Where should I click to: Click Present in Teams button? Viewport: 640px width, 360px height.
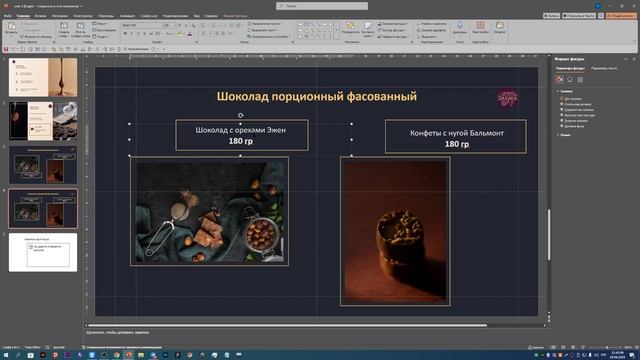pyautogui.click(x=579, y=16)
